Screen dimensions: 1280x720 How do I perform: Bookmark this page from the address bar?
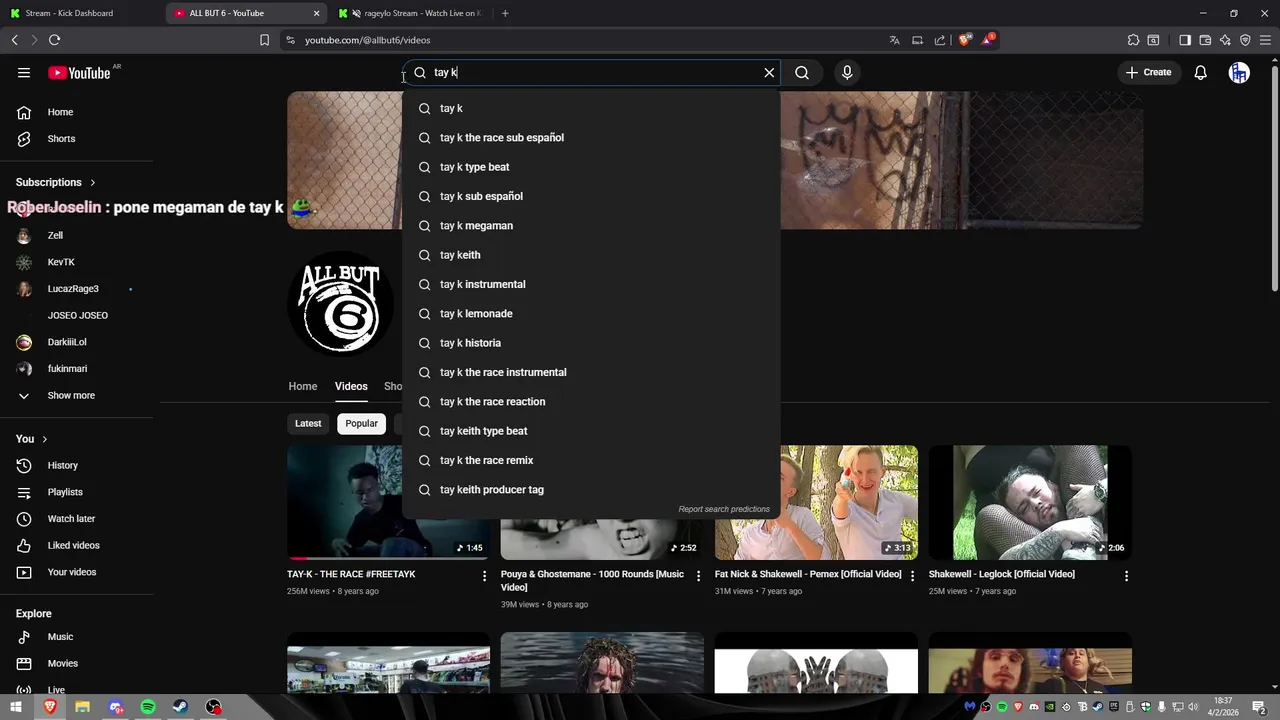click(x=264, y=40)
